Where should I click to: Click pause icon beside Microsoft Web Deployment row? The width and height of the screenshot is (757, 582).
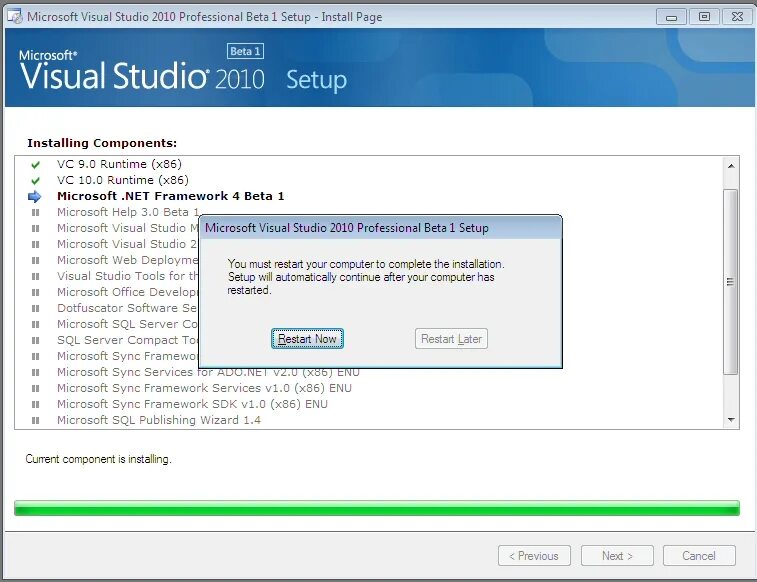point(35,260)
